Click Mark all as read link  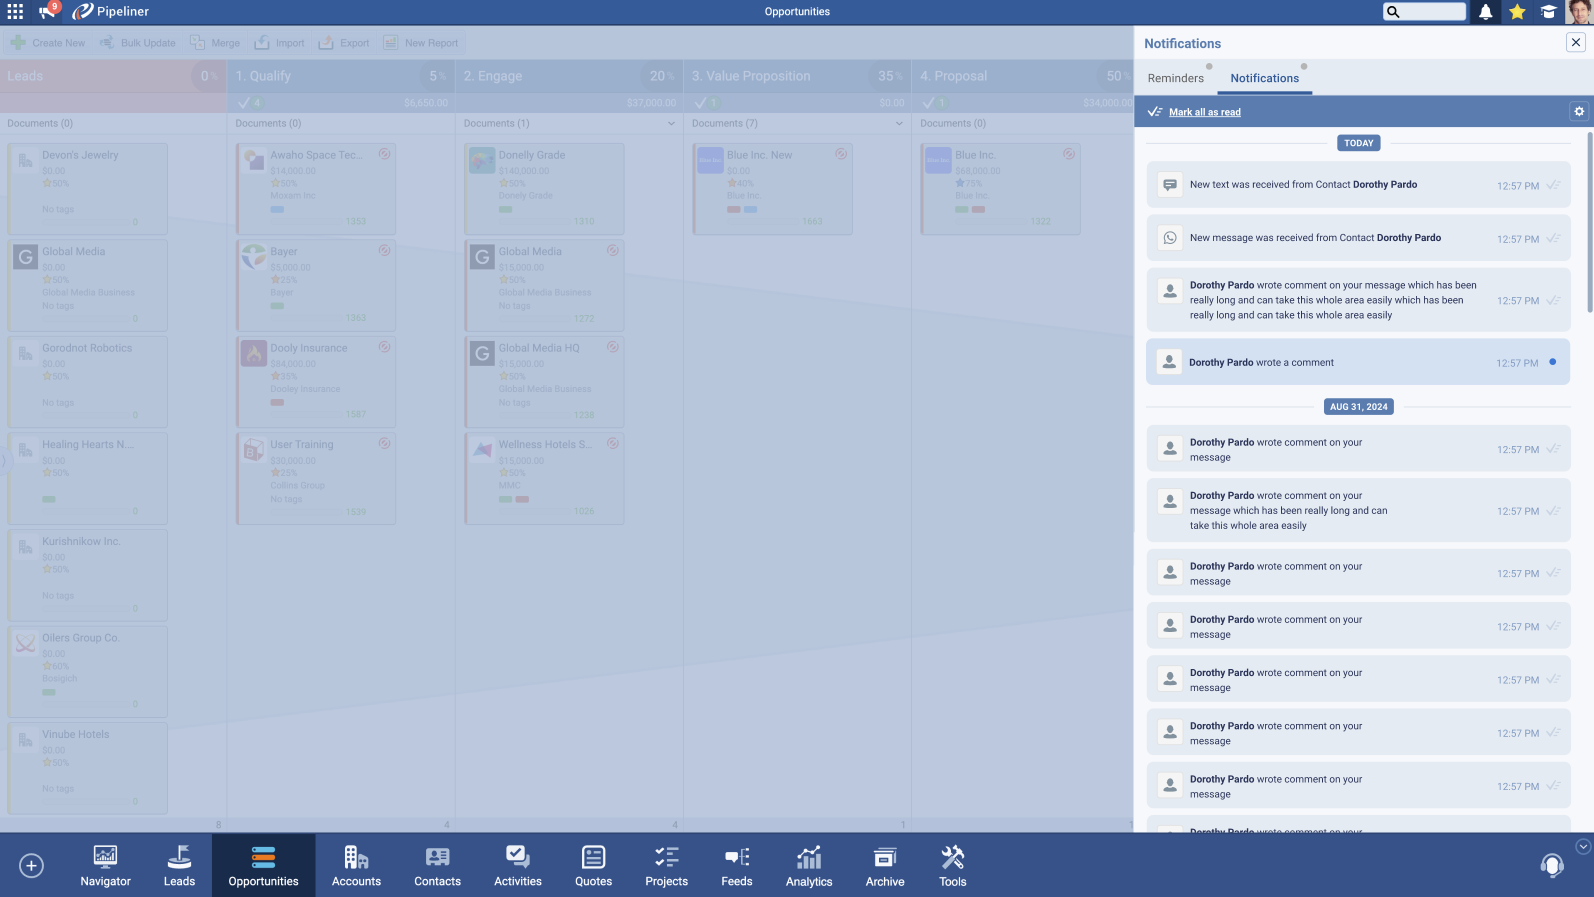point(1204,112)
